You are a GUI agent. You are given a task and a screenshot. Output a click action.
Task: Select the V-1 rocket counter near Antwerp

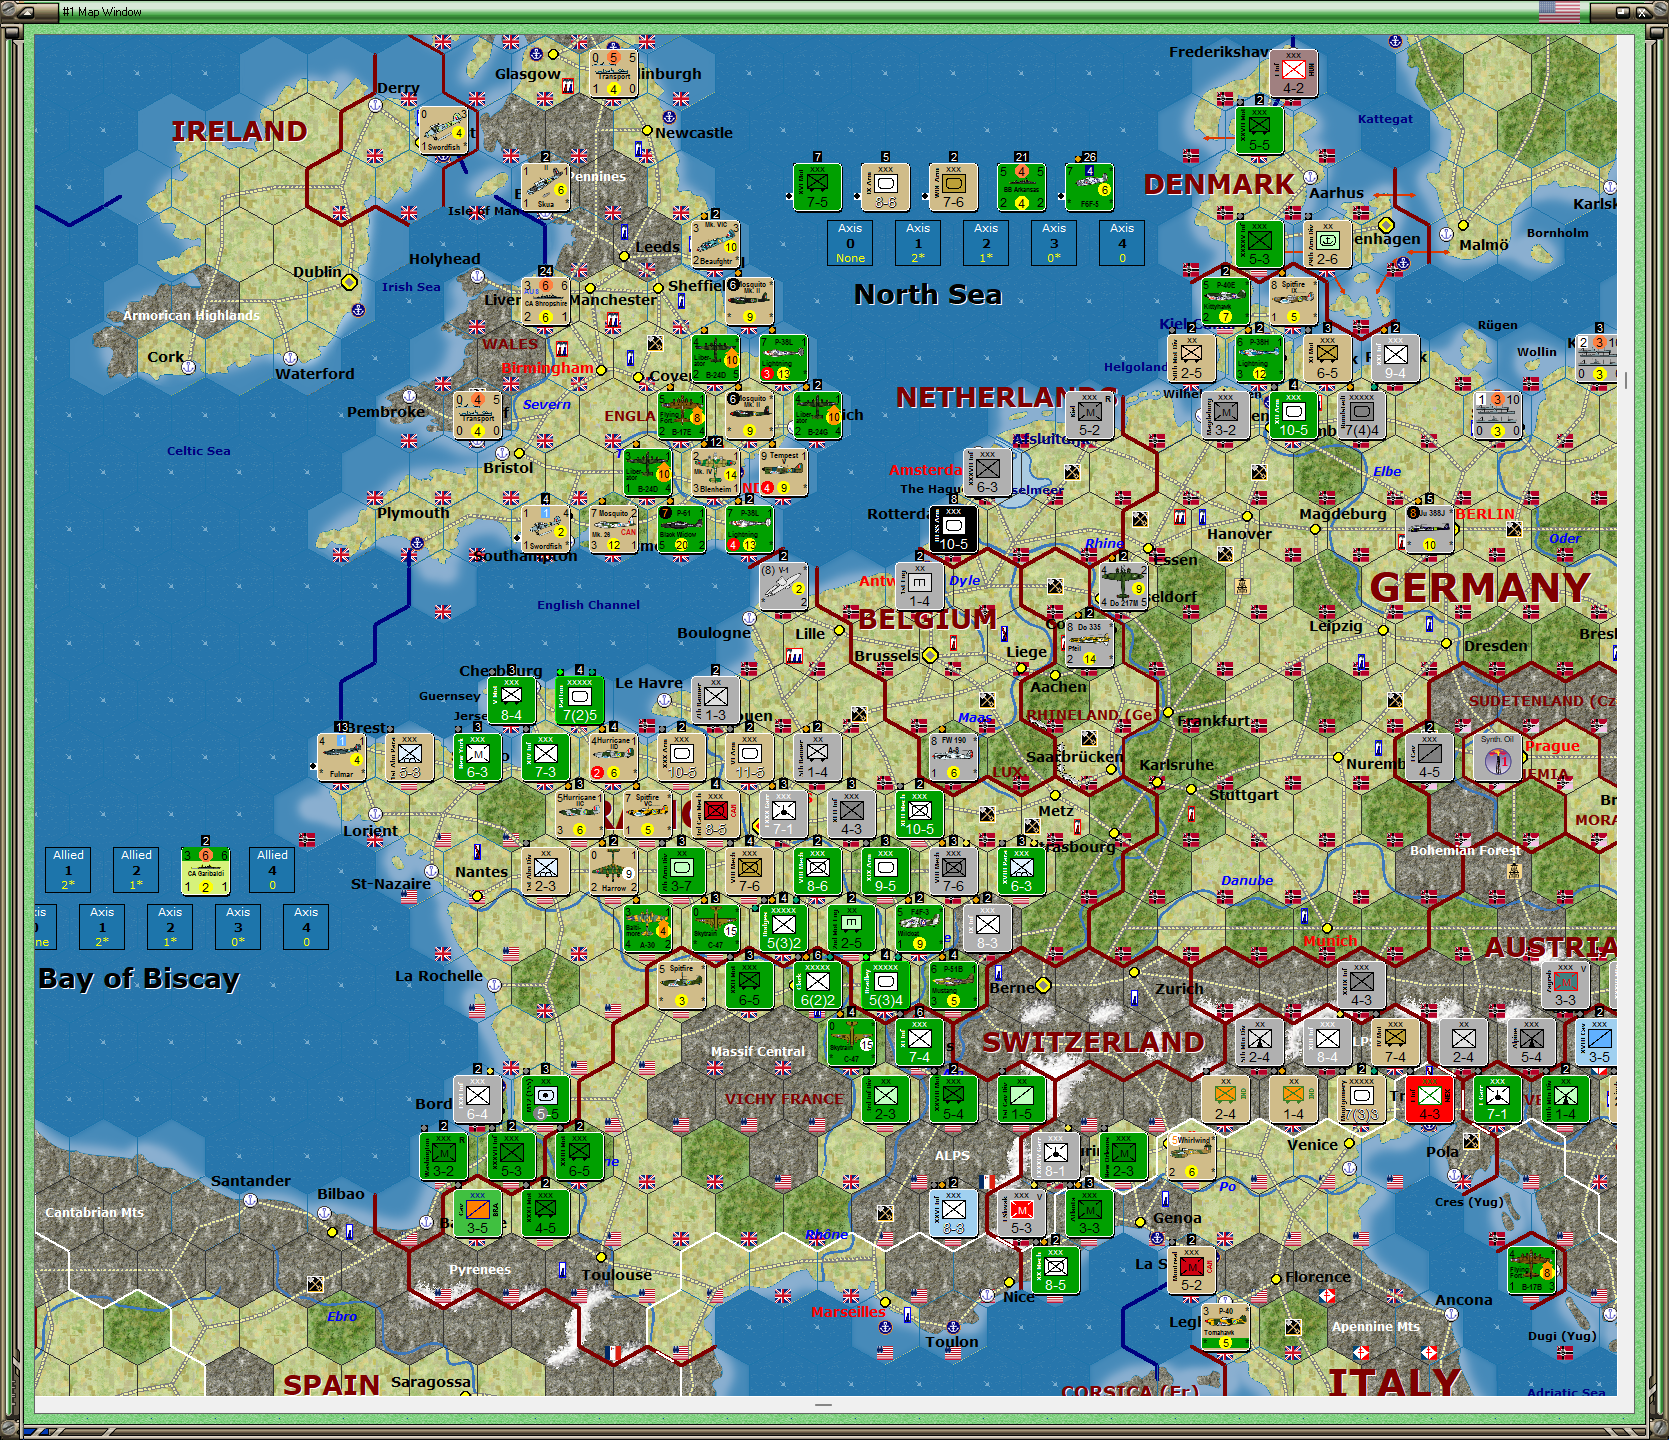(x=784, y=587)
